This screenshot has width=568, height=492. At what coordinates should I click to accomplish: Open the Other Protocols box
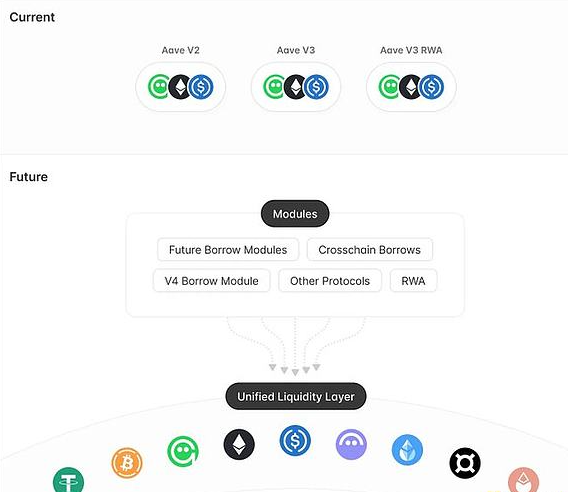330,281
